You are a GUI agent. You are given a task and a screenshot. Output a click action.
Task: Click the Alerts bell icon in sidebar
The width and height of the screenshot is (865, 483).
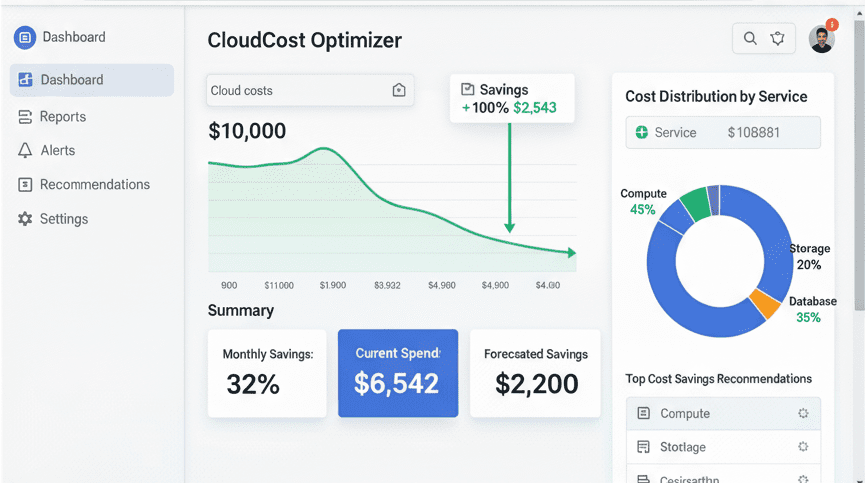[25, 151]
